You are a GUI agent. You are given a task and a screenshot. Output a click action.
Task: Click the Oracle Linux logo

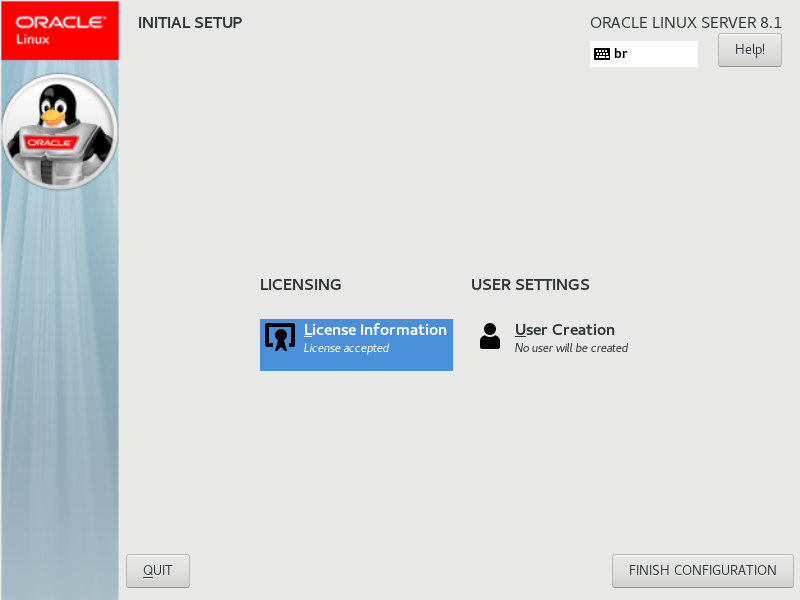[x=60, y=31]
